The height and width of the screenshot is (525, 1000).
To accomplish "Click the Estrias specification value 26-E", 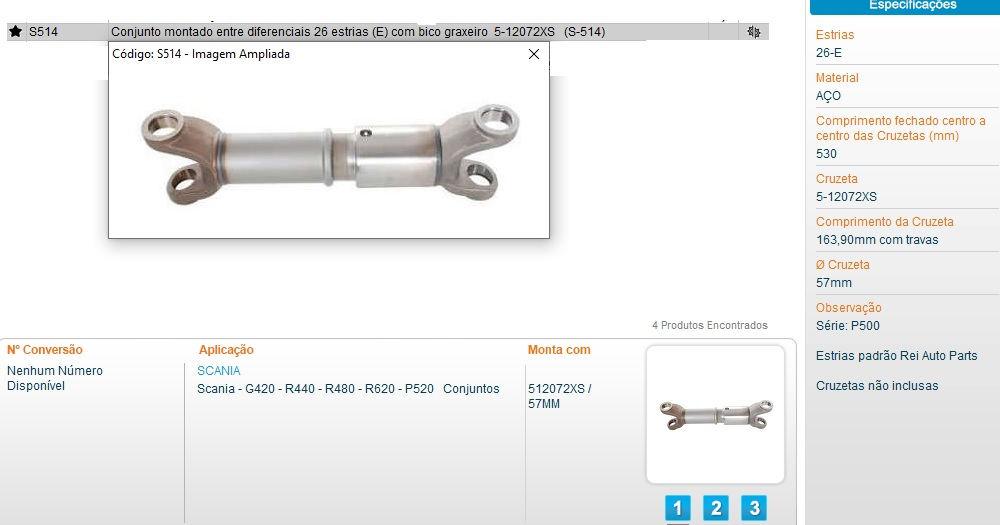I will tap(828, 53).
